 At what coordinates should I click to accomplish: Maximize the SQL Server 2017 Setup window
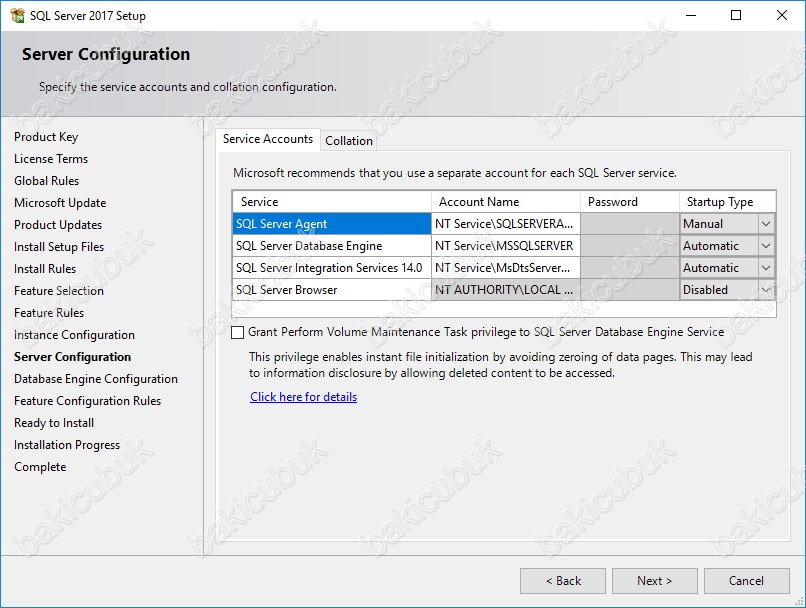tap(736, 15)
